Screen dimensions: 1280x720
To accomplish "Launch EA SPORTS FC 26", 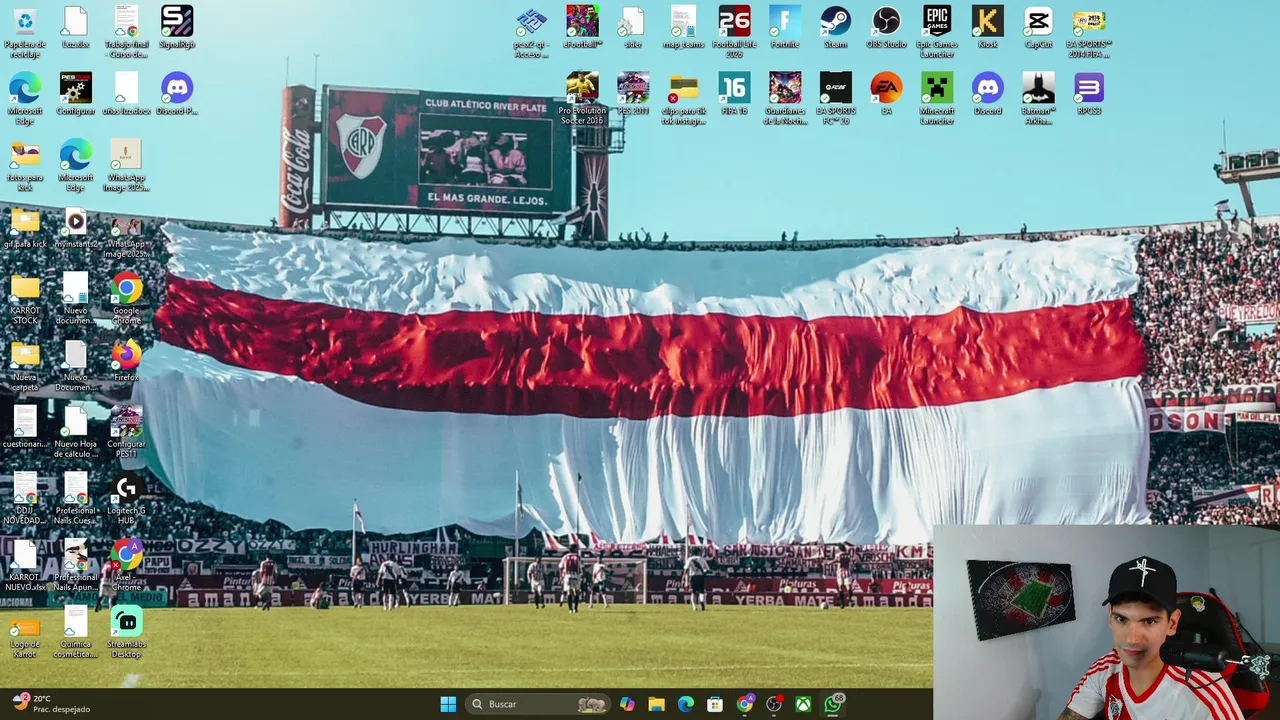I will pos(835,98).
